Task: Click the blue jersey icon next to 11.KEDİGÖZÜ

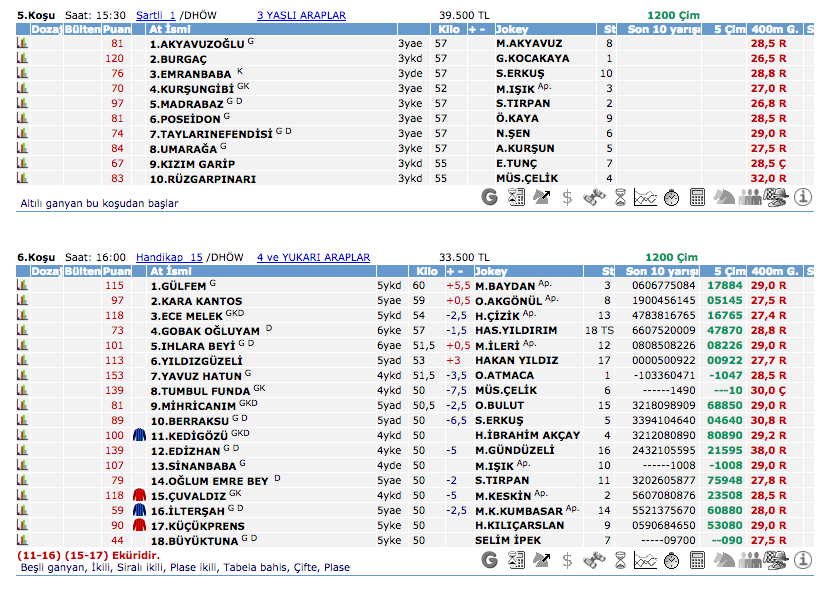Action: pyautogui.click(x=139, y=436)
